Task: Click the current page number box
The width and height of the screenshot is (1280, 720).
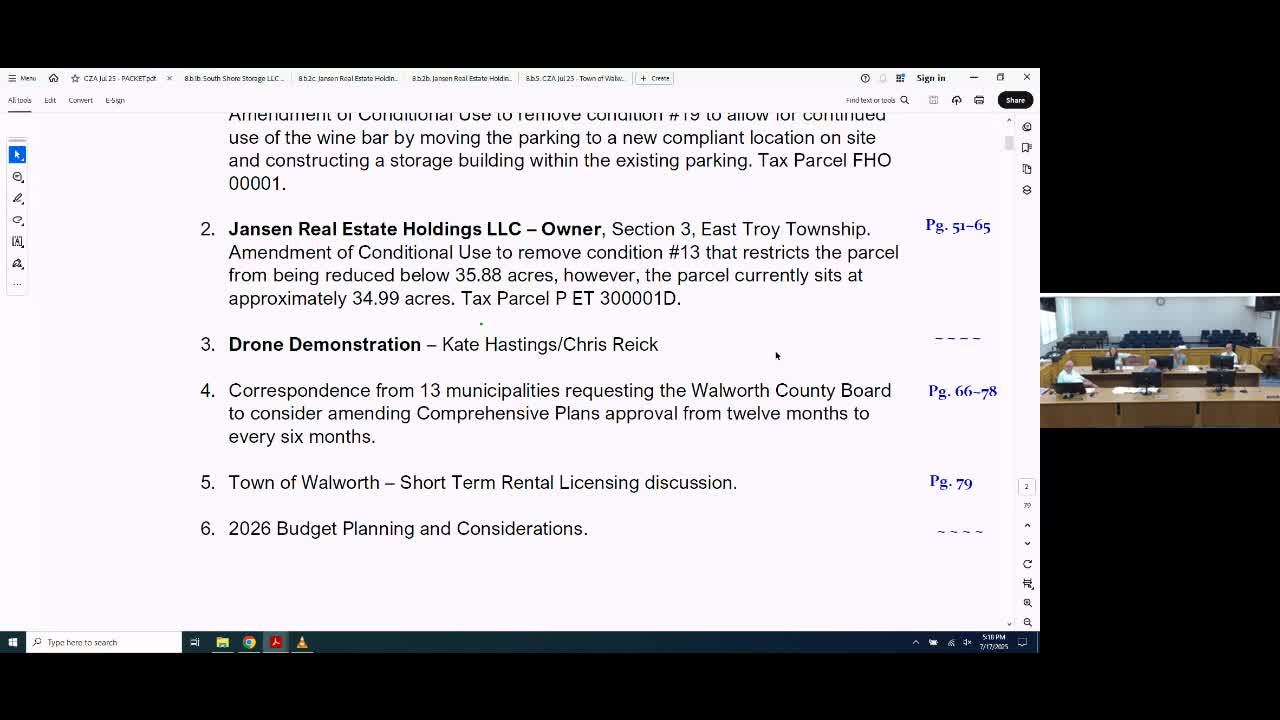Action: pyautogui.click(x=1026, y=486)
